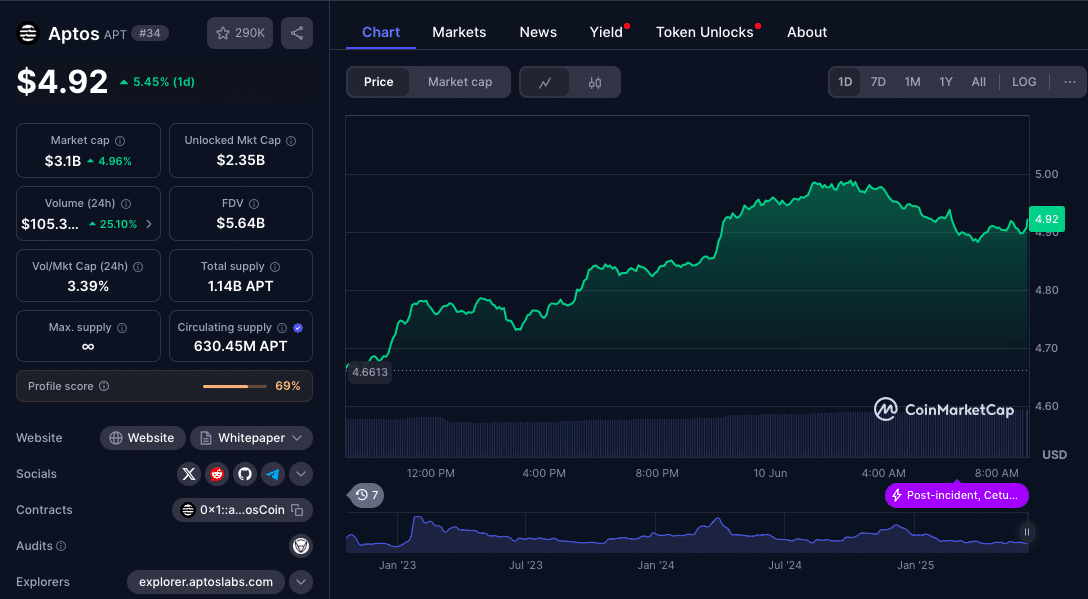
Task: Select the Price chart toggle
Action: 378,82
